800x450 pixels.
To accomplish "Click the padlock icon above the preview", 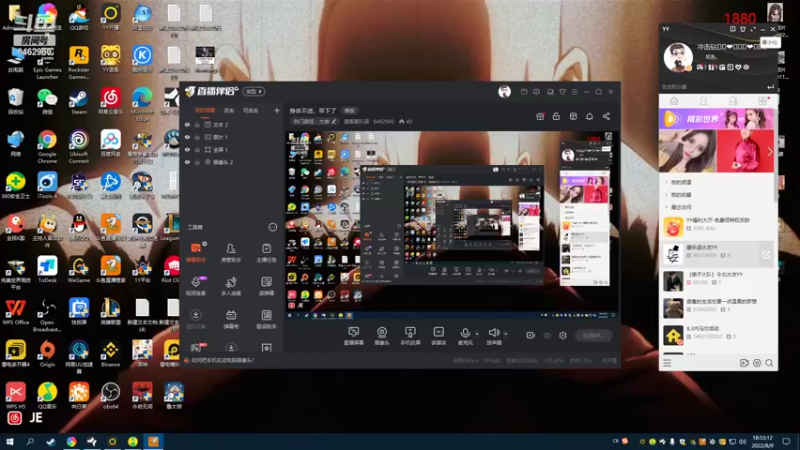I will click(x=556, y=116).
